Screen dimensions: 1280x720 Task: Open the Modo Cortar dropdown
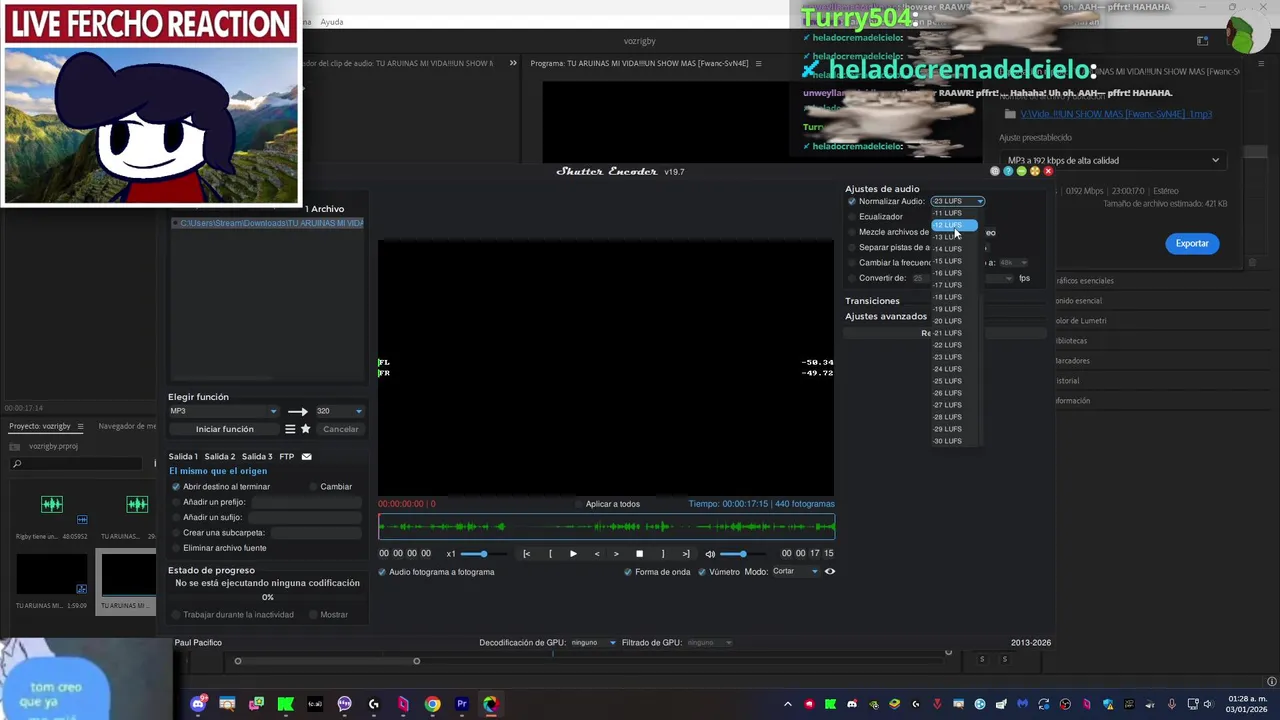pyautogui.click(x=795, y=572)
